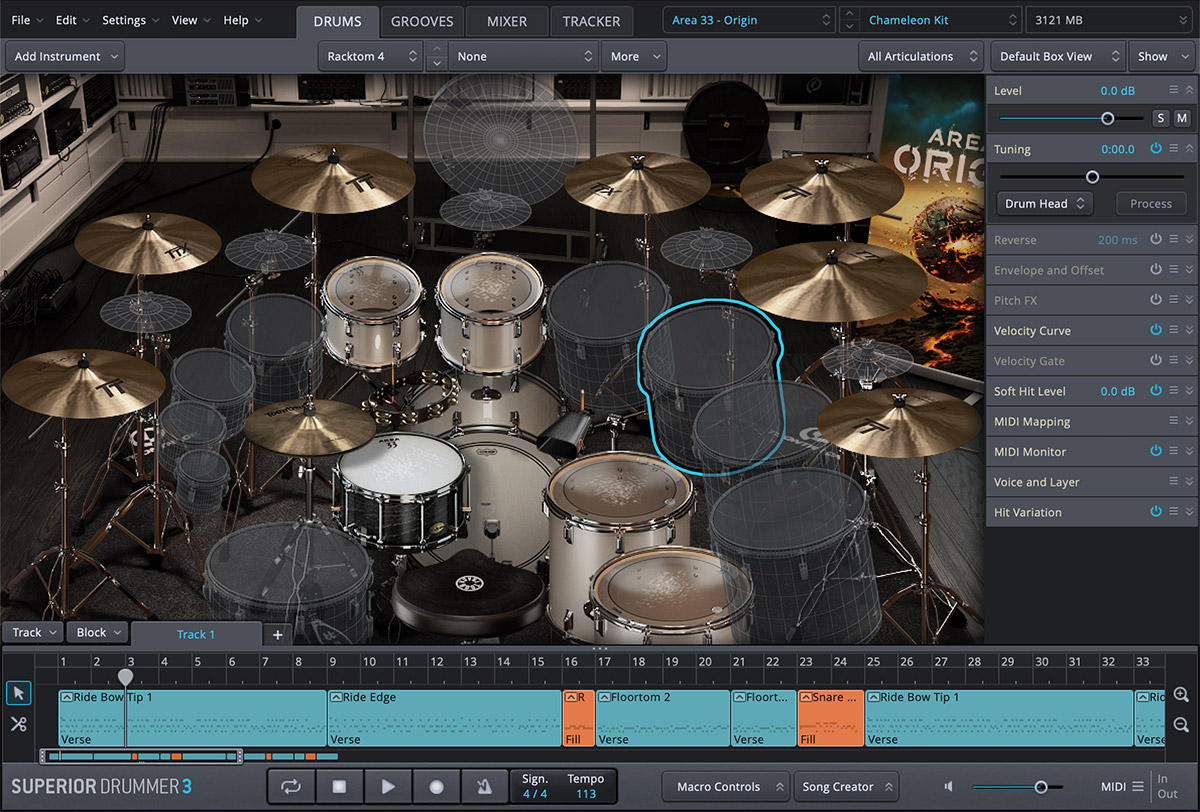This screenshot has height=812, width=1200.
Task: Toggle Soft Hit Level power button
Action: pyautogui.click(x=1156, y=391)
